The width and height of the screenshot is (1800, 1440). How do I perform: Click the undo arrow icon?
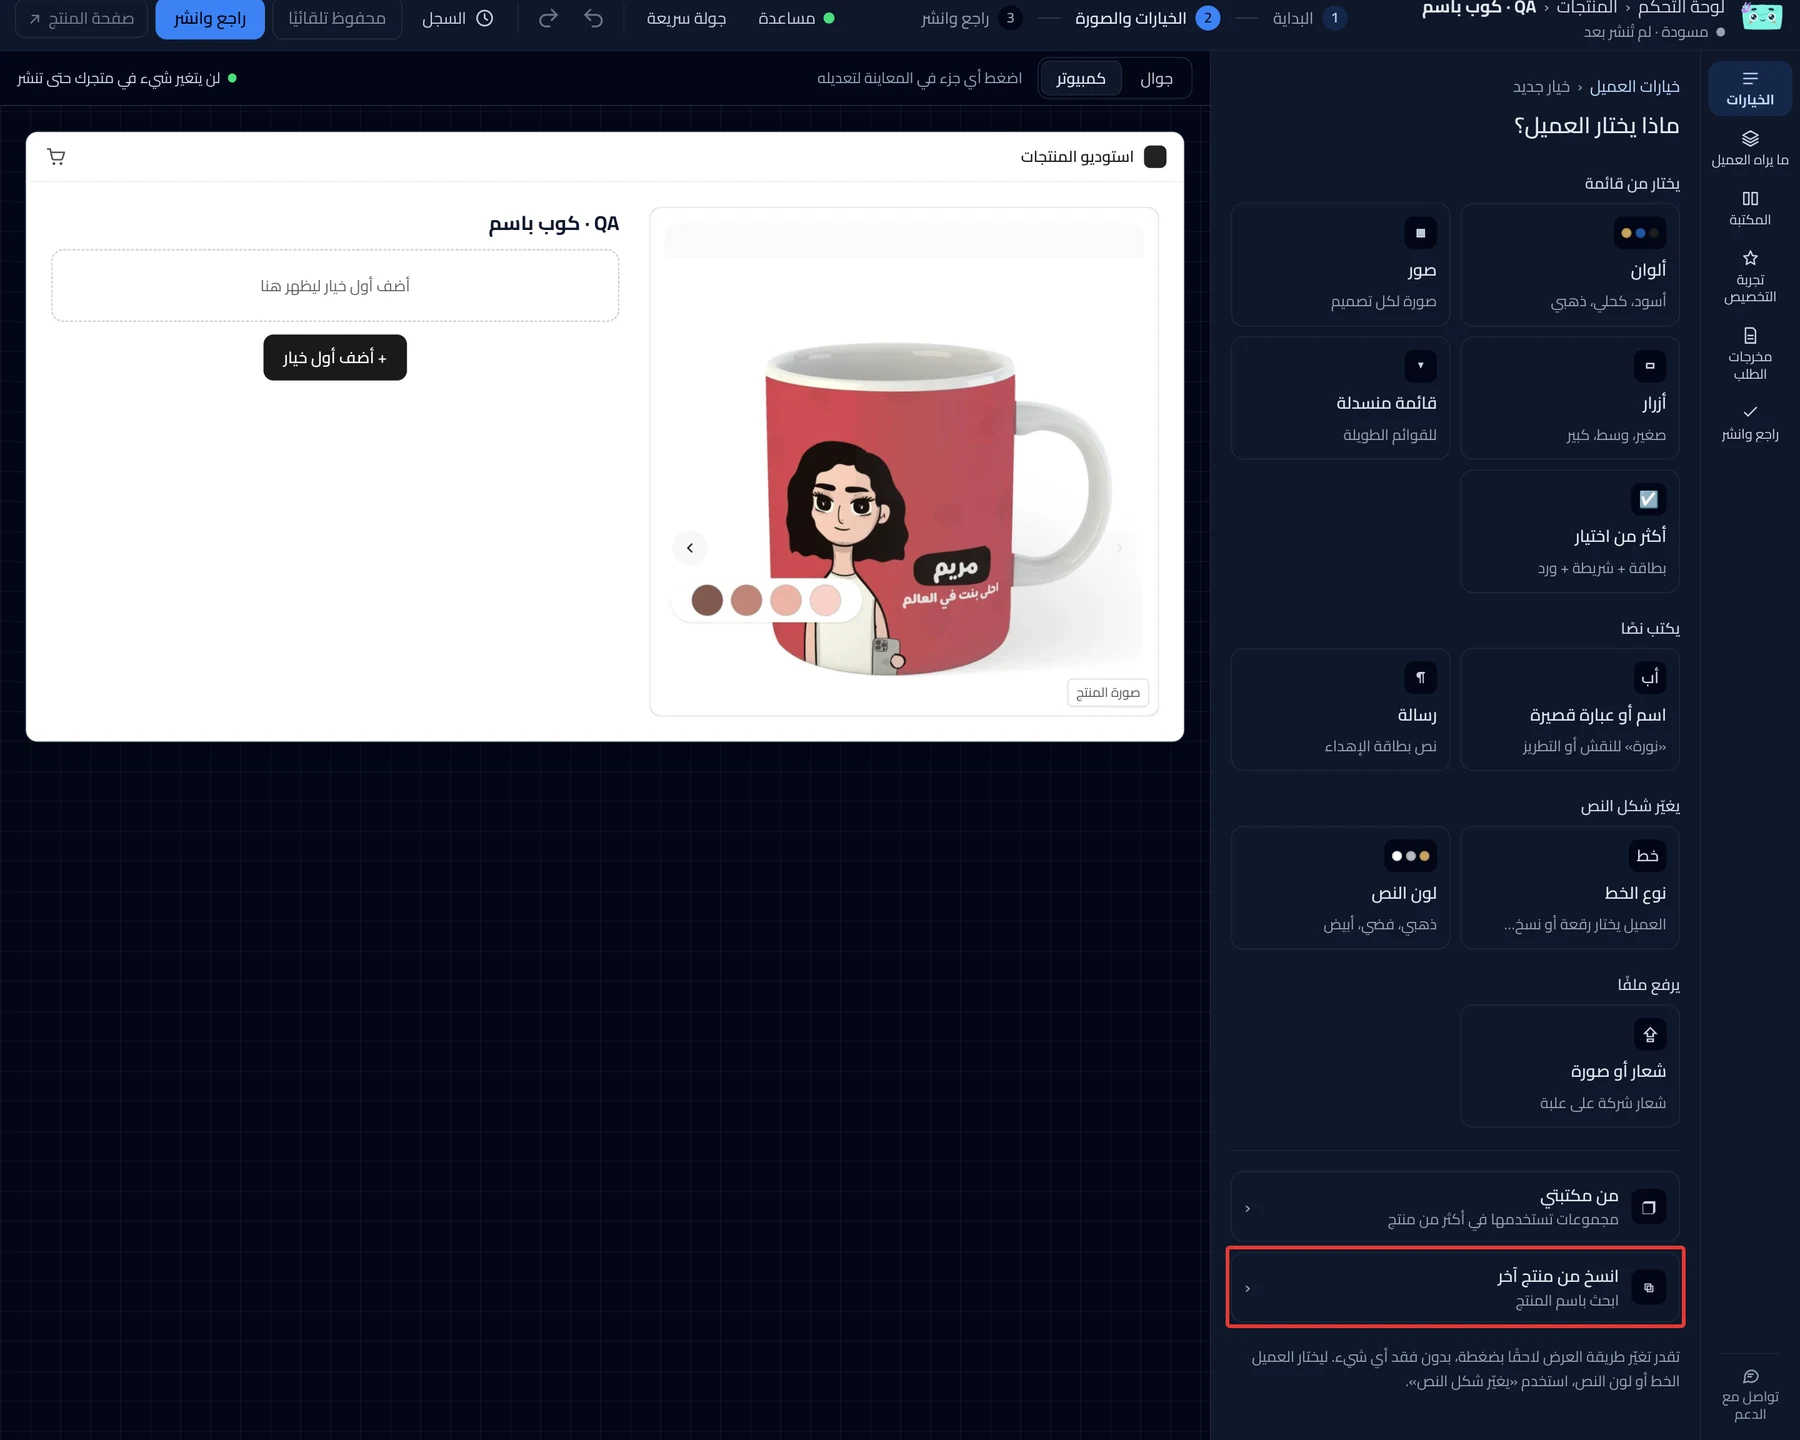tap(594, 18)
